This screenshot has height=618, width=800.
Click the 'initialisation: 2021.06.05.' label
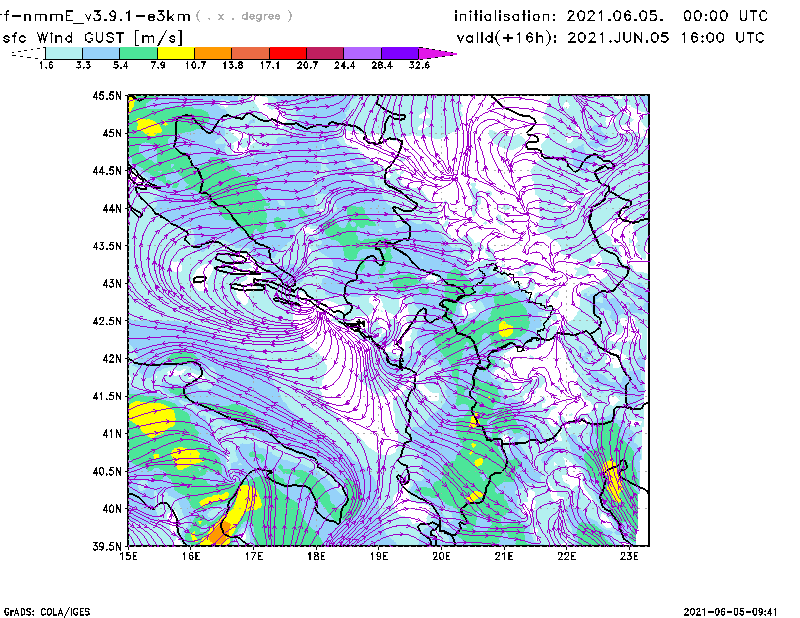pos(559,16)
